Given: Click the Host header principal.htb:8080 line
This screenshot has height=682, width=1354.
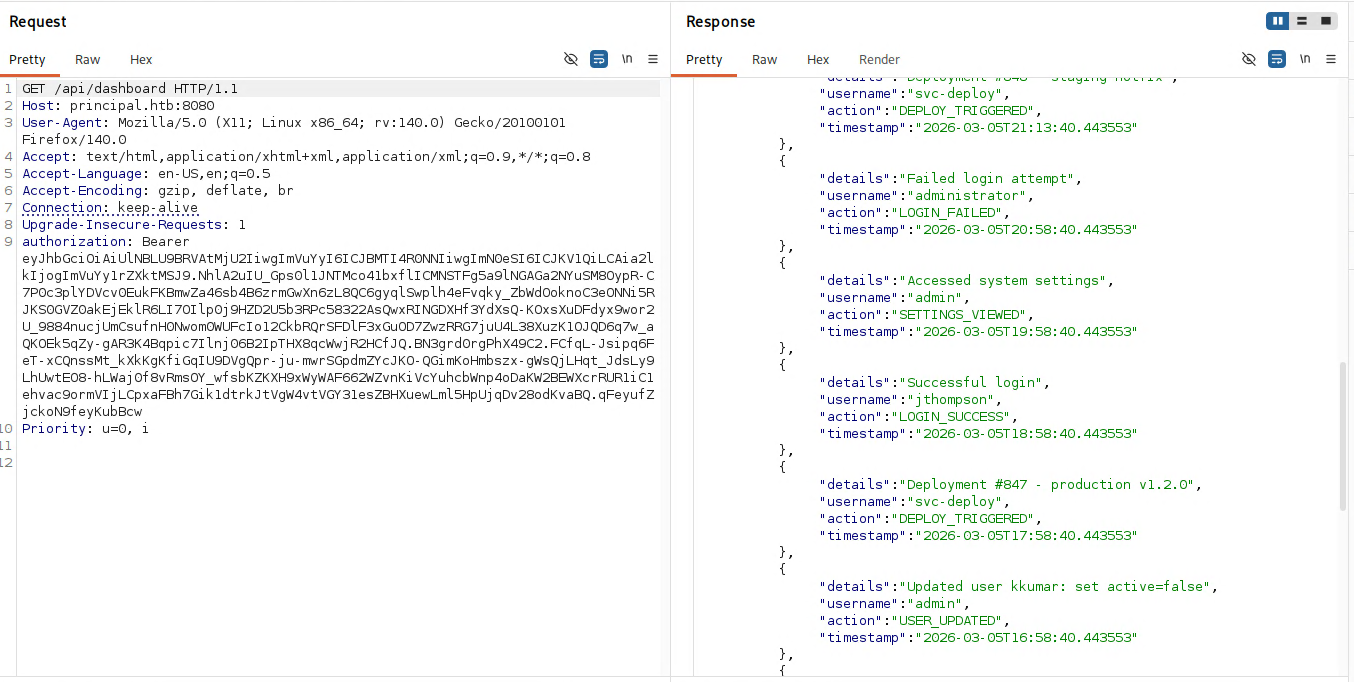Looking at the screenshot, I should [118, 106].
